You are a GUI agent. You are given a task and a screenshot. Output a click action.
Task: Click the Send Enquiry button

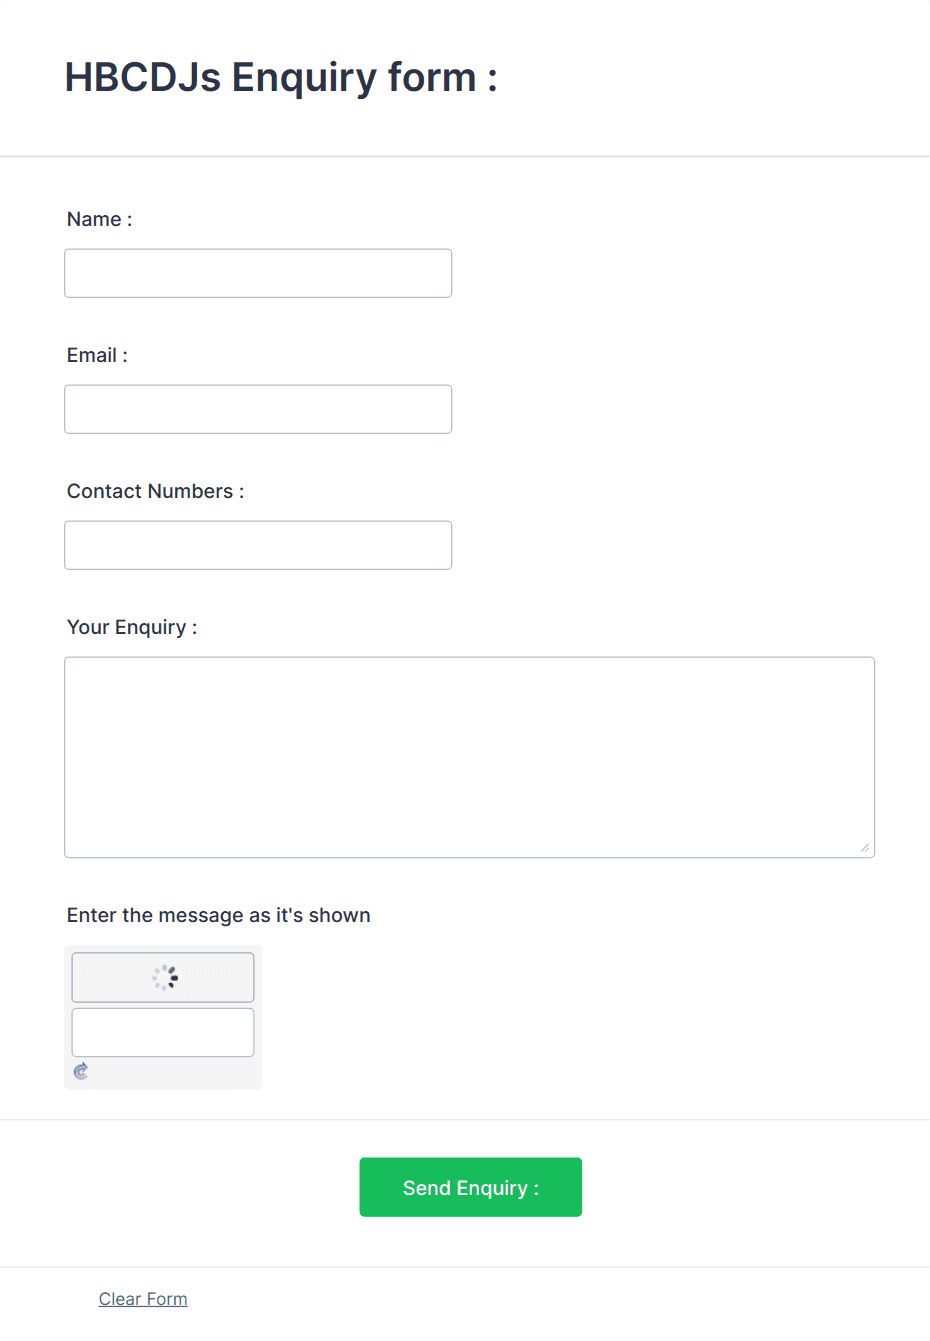point(470,1187)
